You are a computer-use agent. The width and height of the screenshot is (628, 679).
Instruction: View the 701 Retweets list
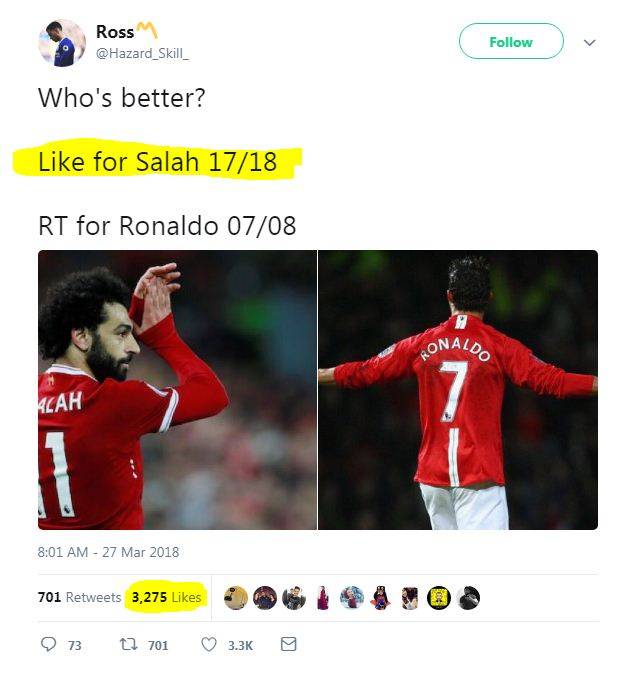click(79, 597)
